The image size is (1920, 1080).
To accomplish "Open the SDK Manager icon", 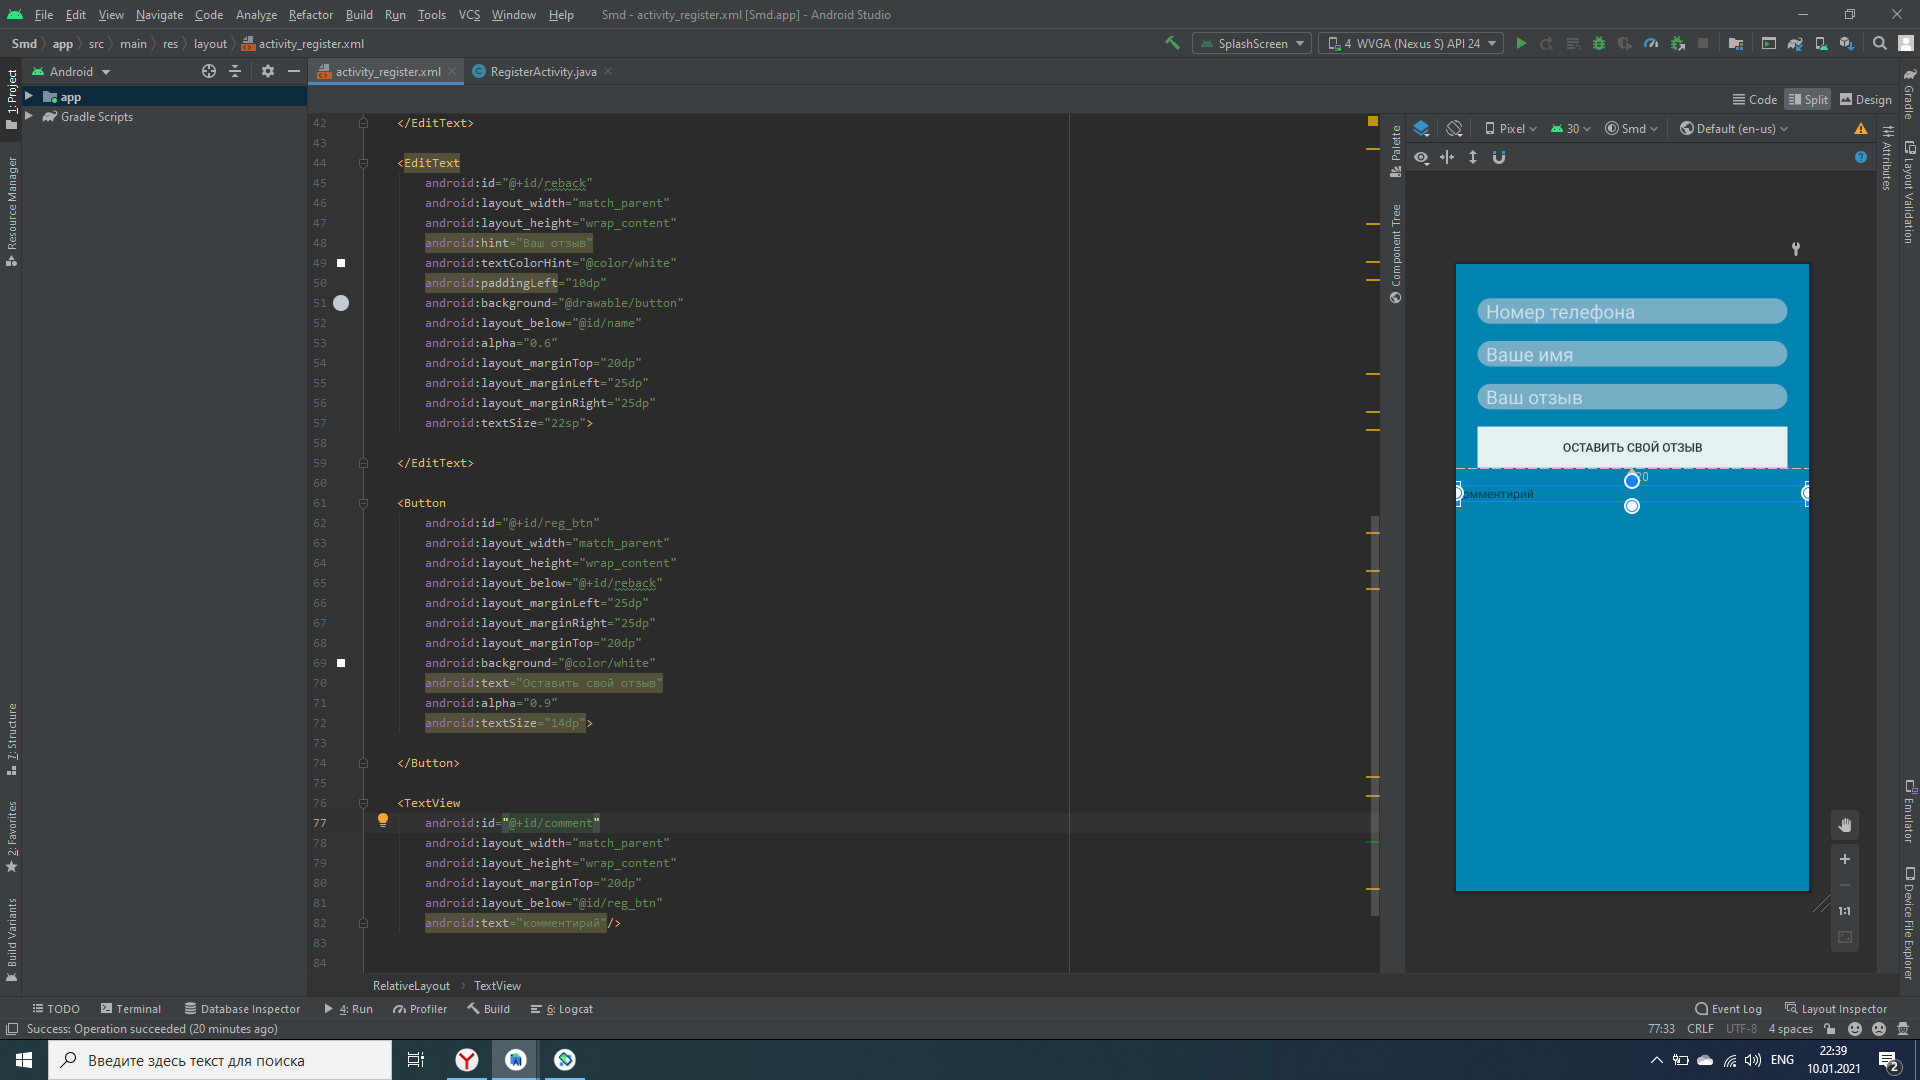I will click(1847, 43).
